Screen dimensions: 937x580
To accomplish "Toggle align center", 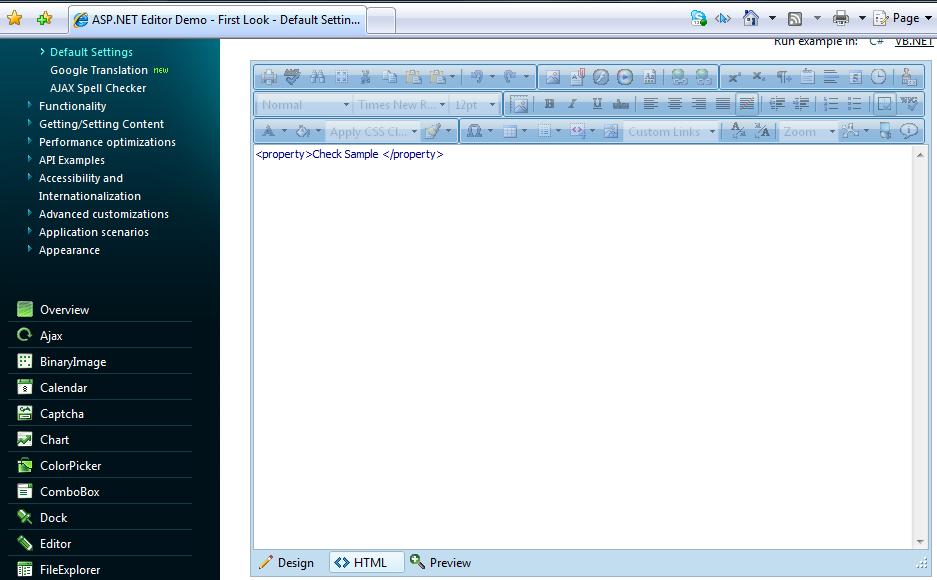I will (675, 105).
